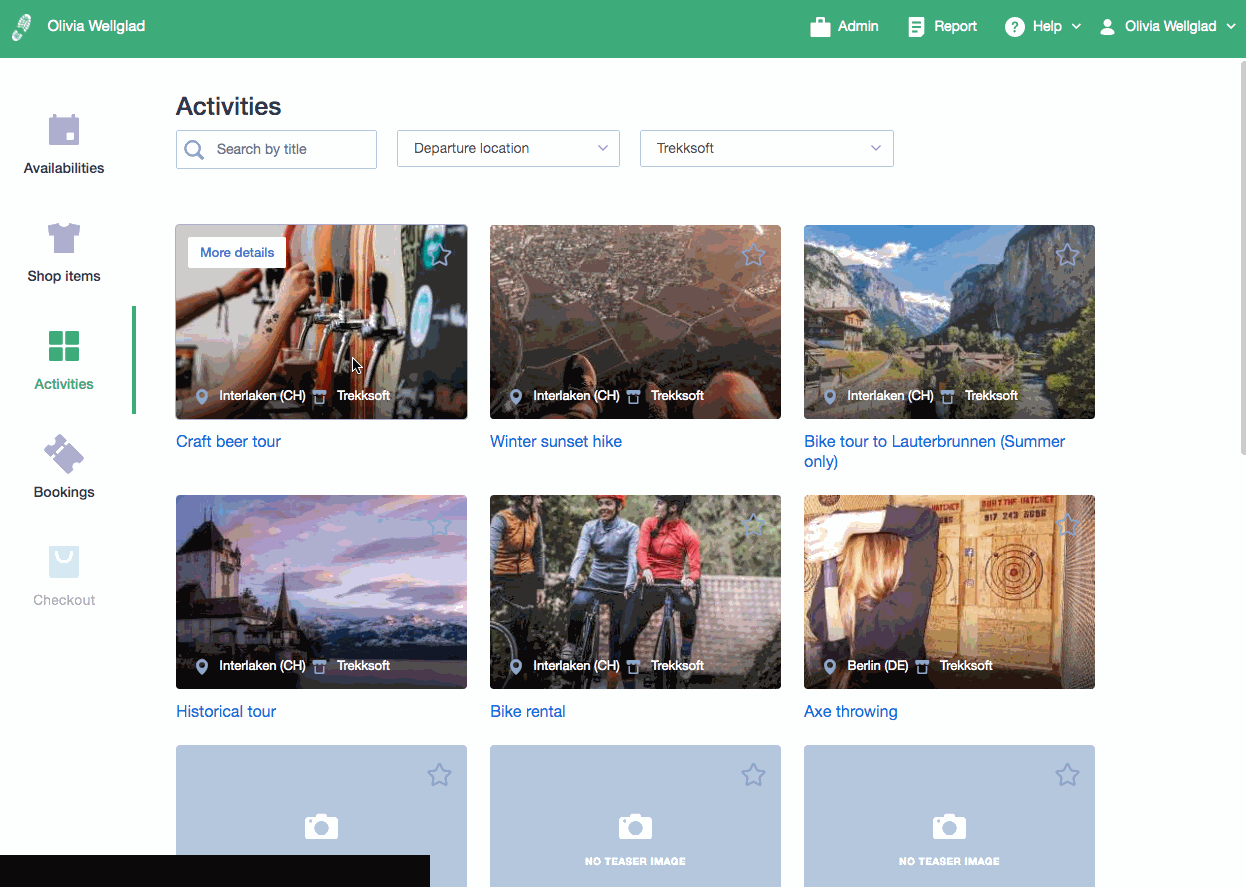Open the Help menu in header
This screenshot has width=1246, height=887.
click(1043, 27)
